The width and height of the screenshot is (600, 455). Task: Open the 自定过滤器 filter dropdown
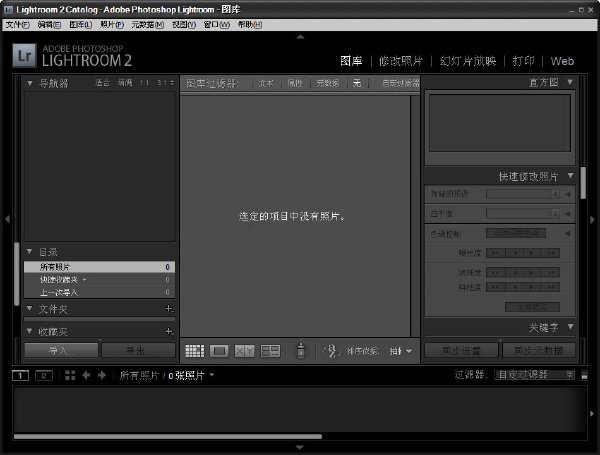pyautogui.click(x=535, y=375)
